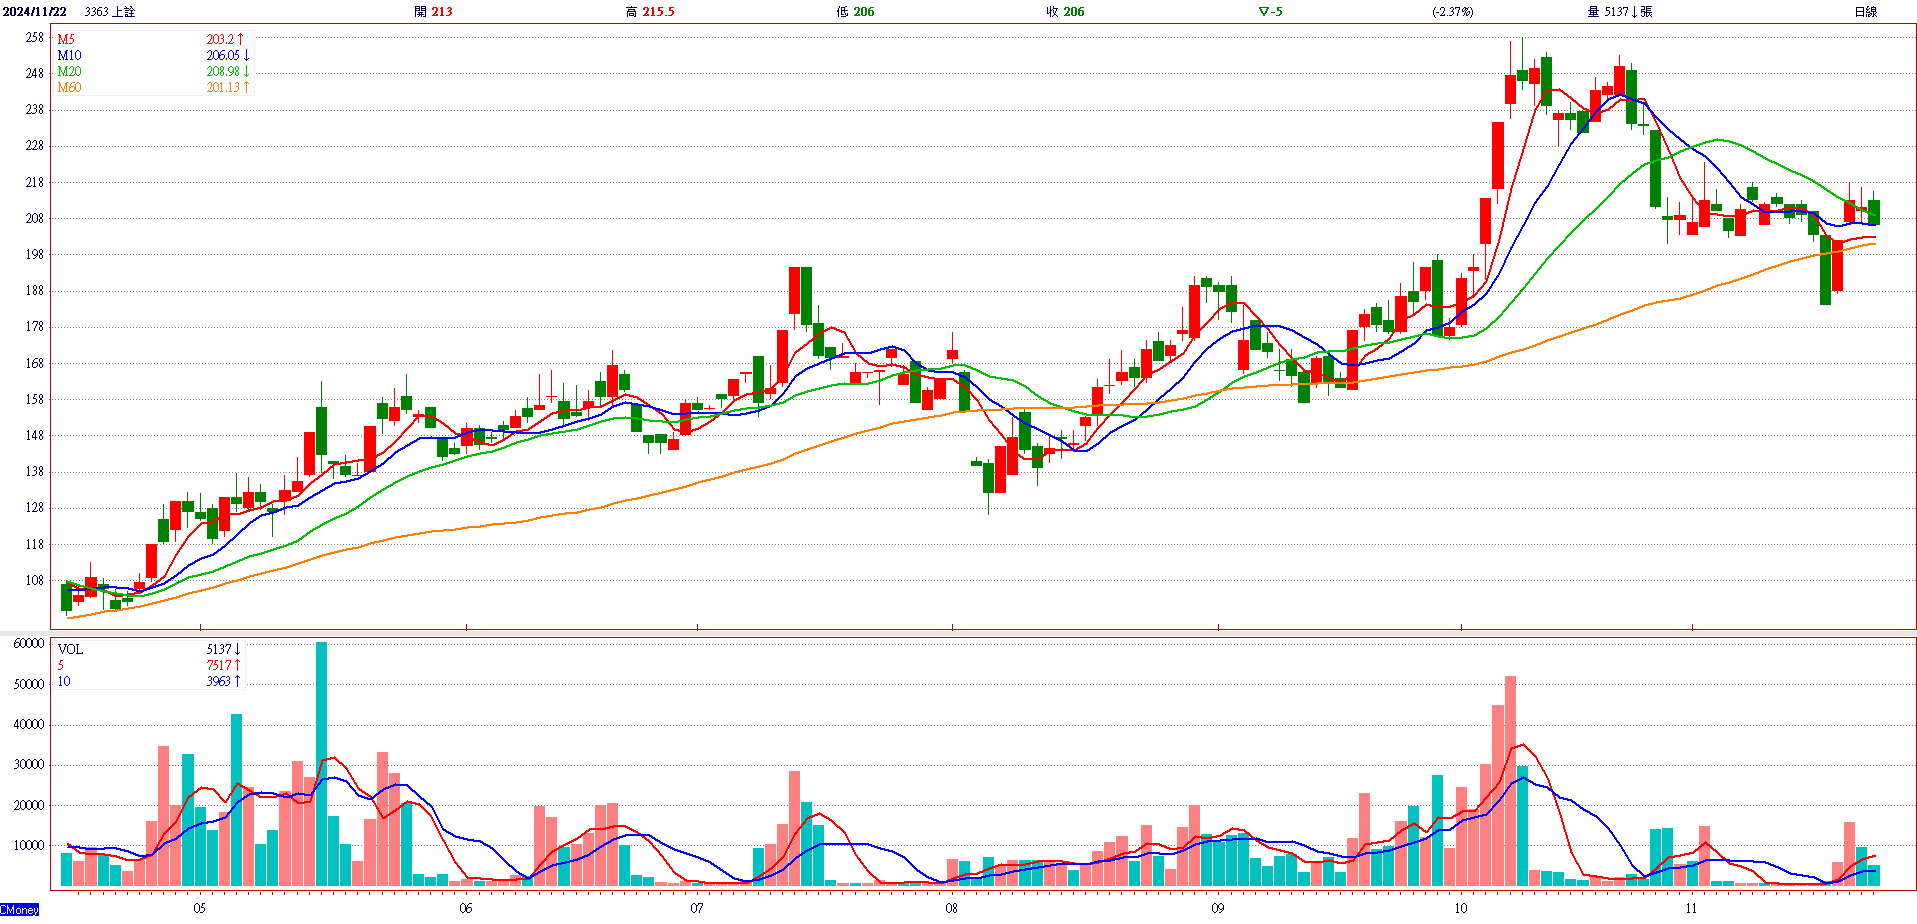This screenshot has width=1917, height=924.
Task: Click the green down arrow beside M20 value
Action: click(246, 71)
